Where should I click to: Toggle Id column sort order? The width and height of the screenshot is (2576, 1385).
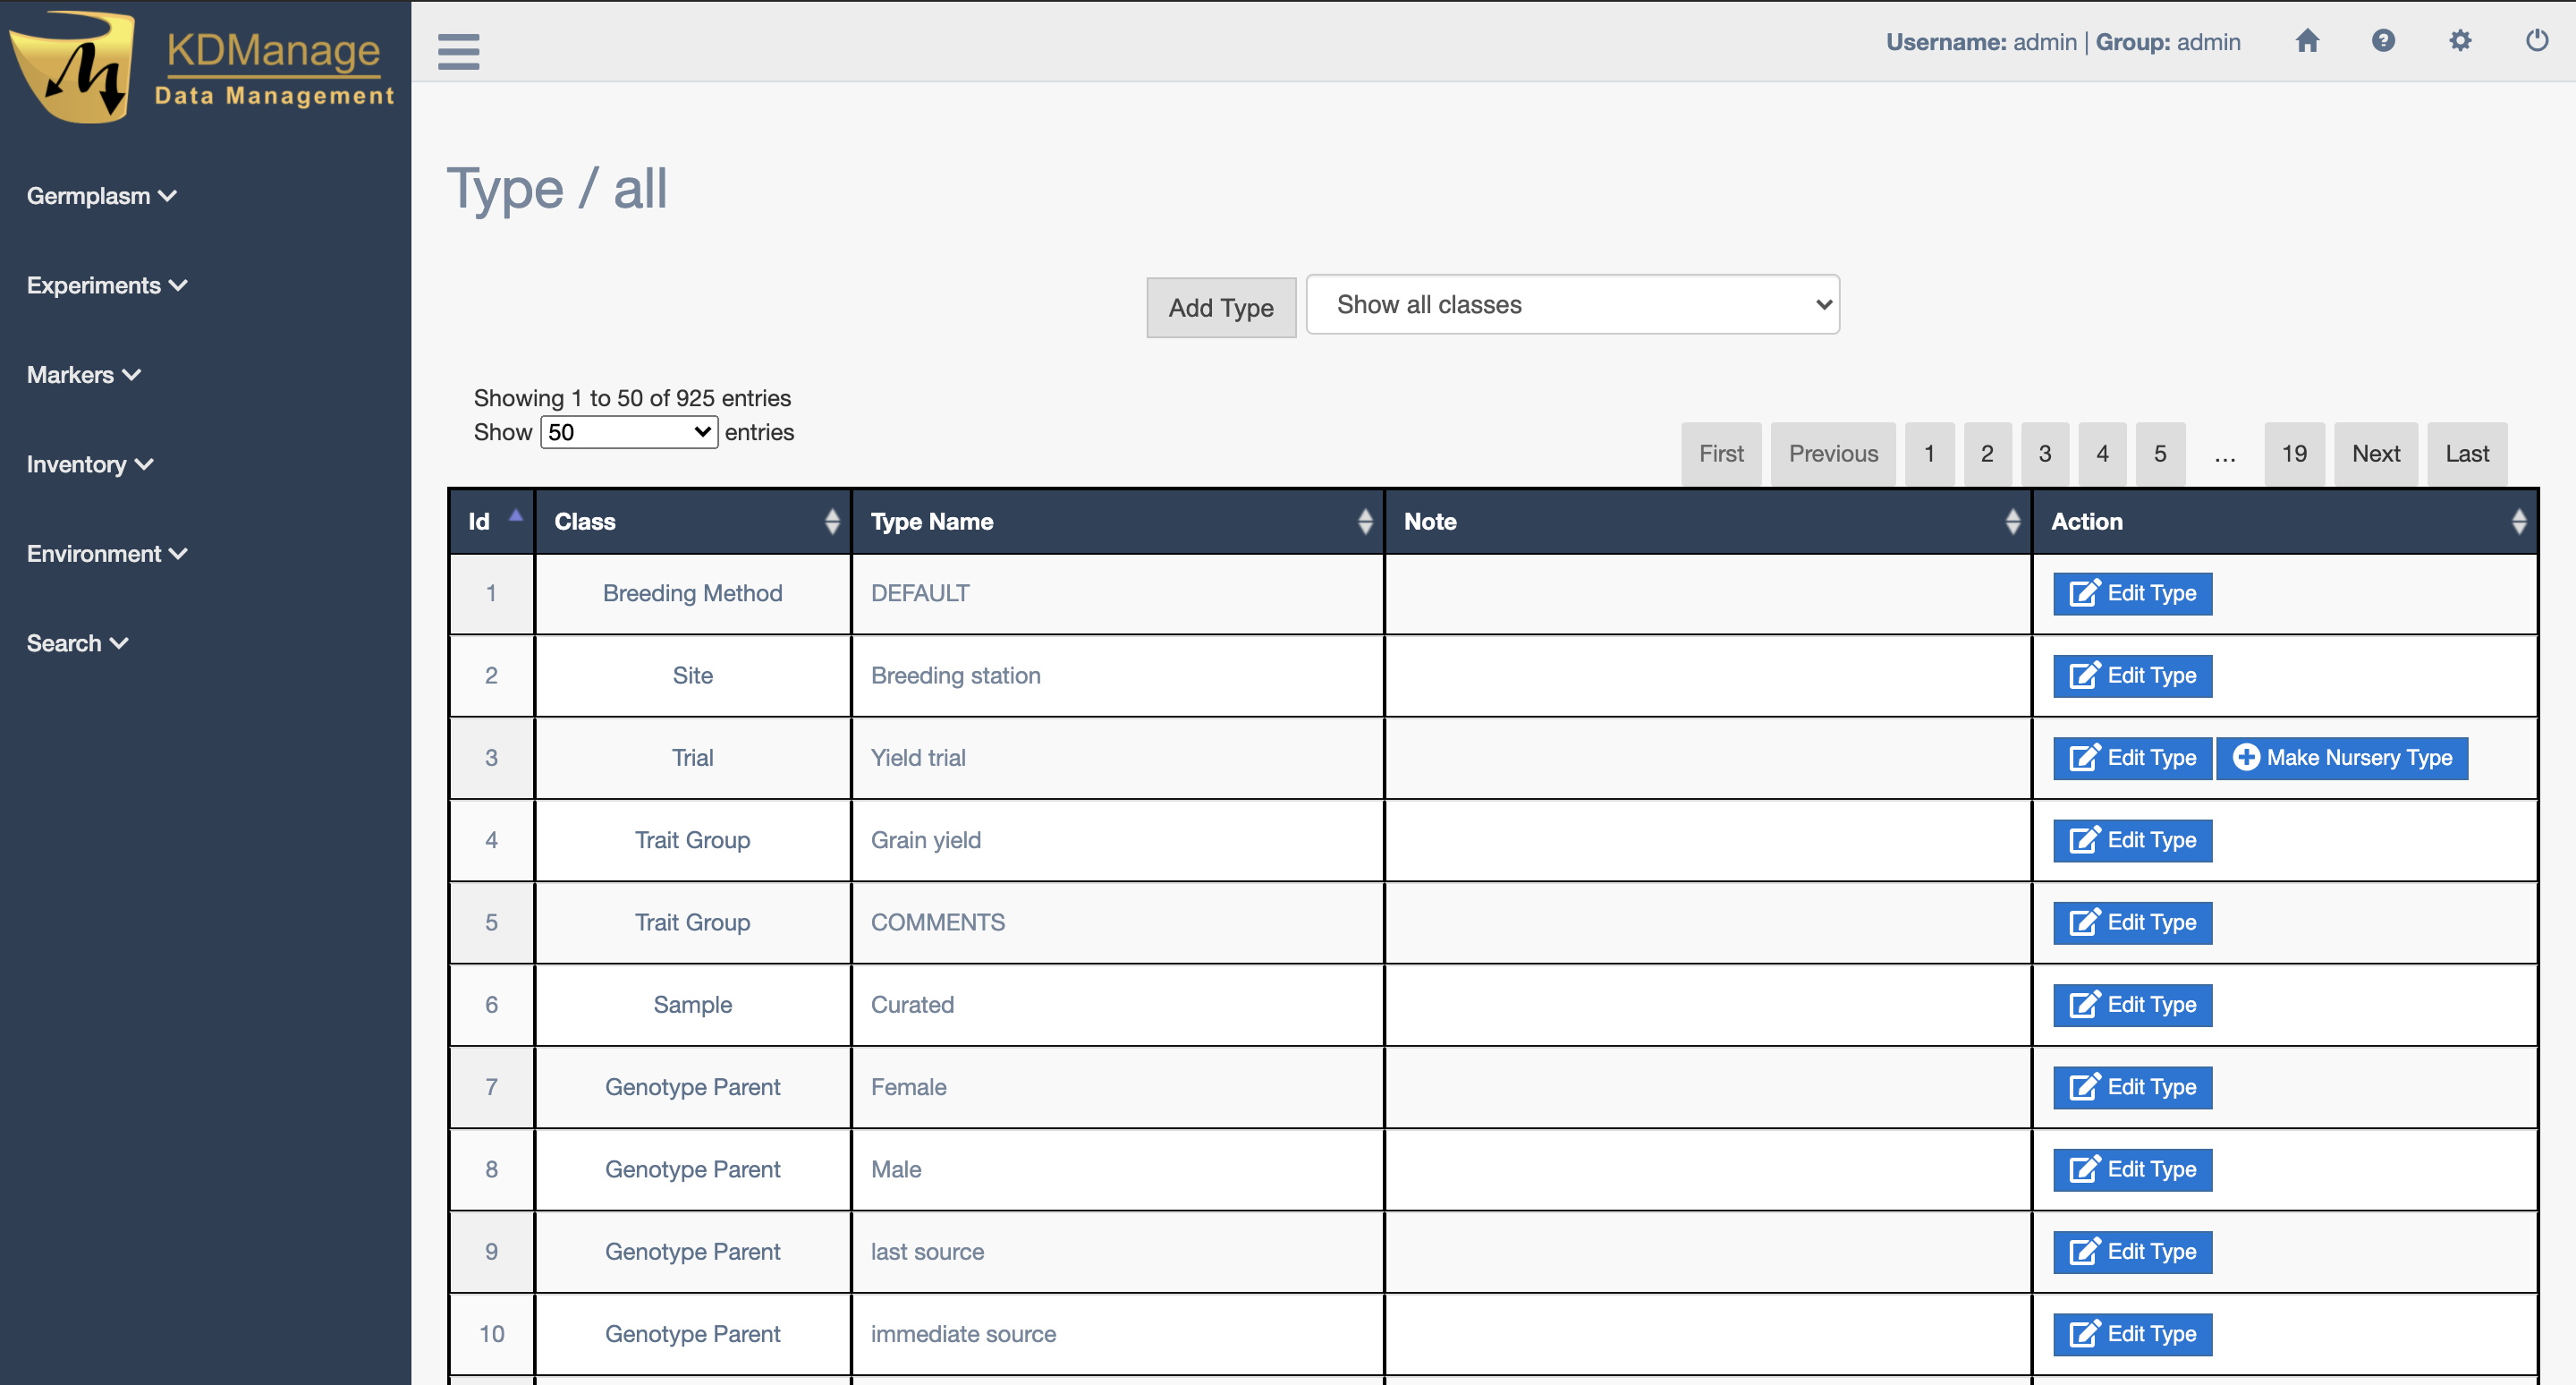[x=515, y=516]
